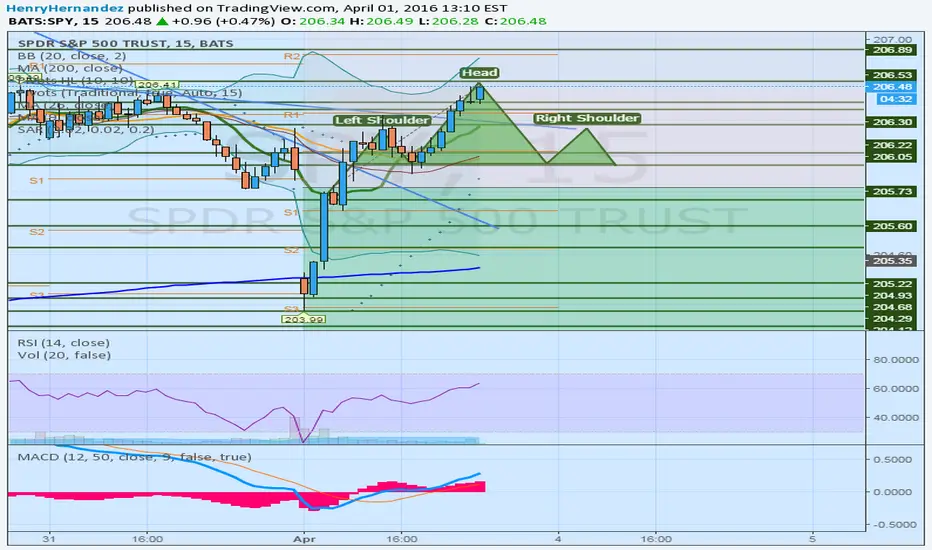Click the 5 date on time axis
Viewport: 932px width, 550px height.
point(812,539)
